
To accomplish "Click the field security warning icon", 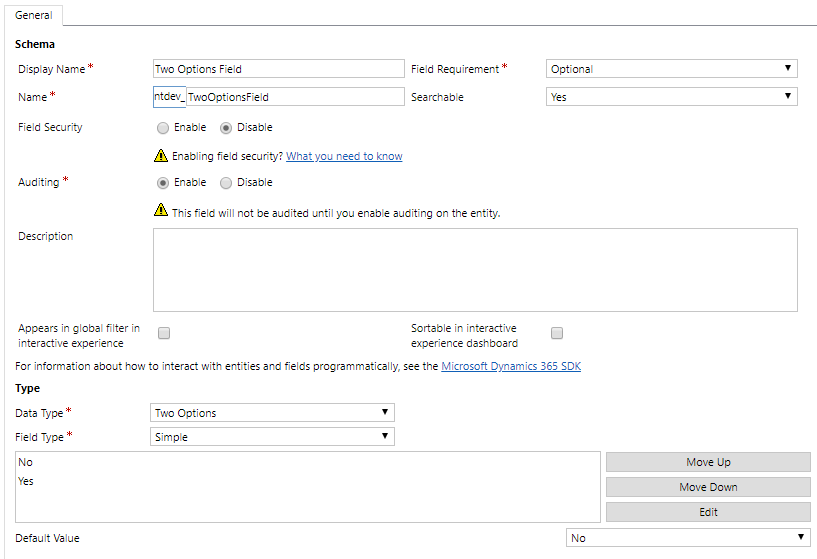I will (160, 156).
